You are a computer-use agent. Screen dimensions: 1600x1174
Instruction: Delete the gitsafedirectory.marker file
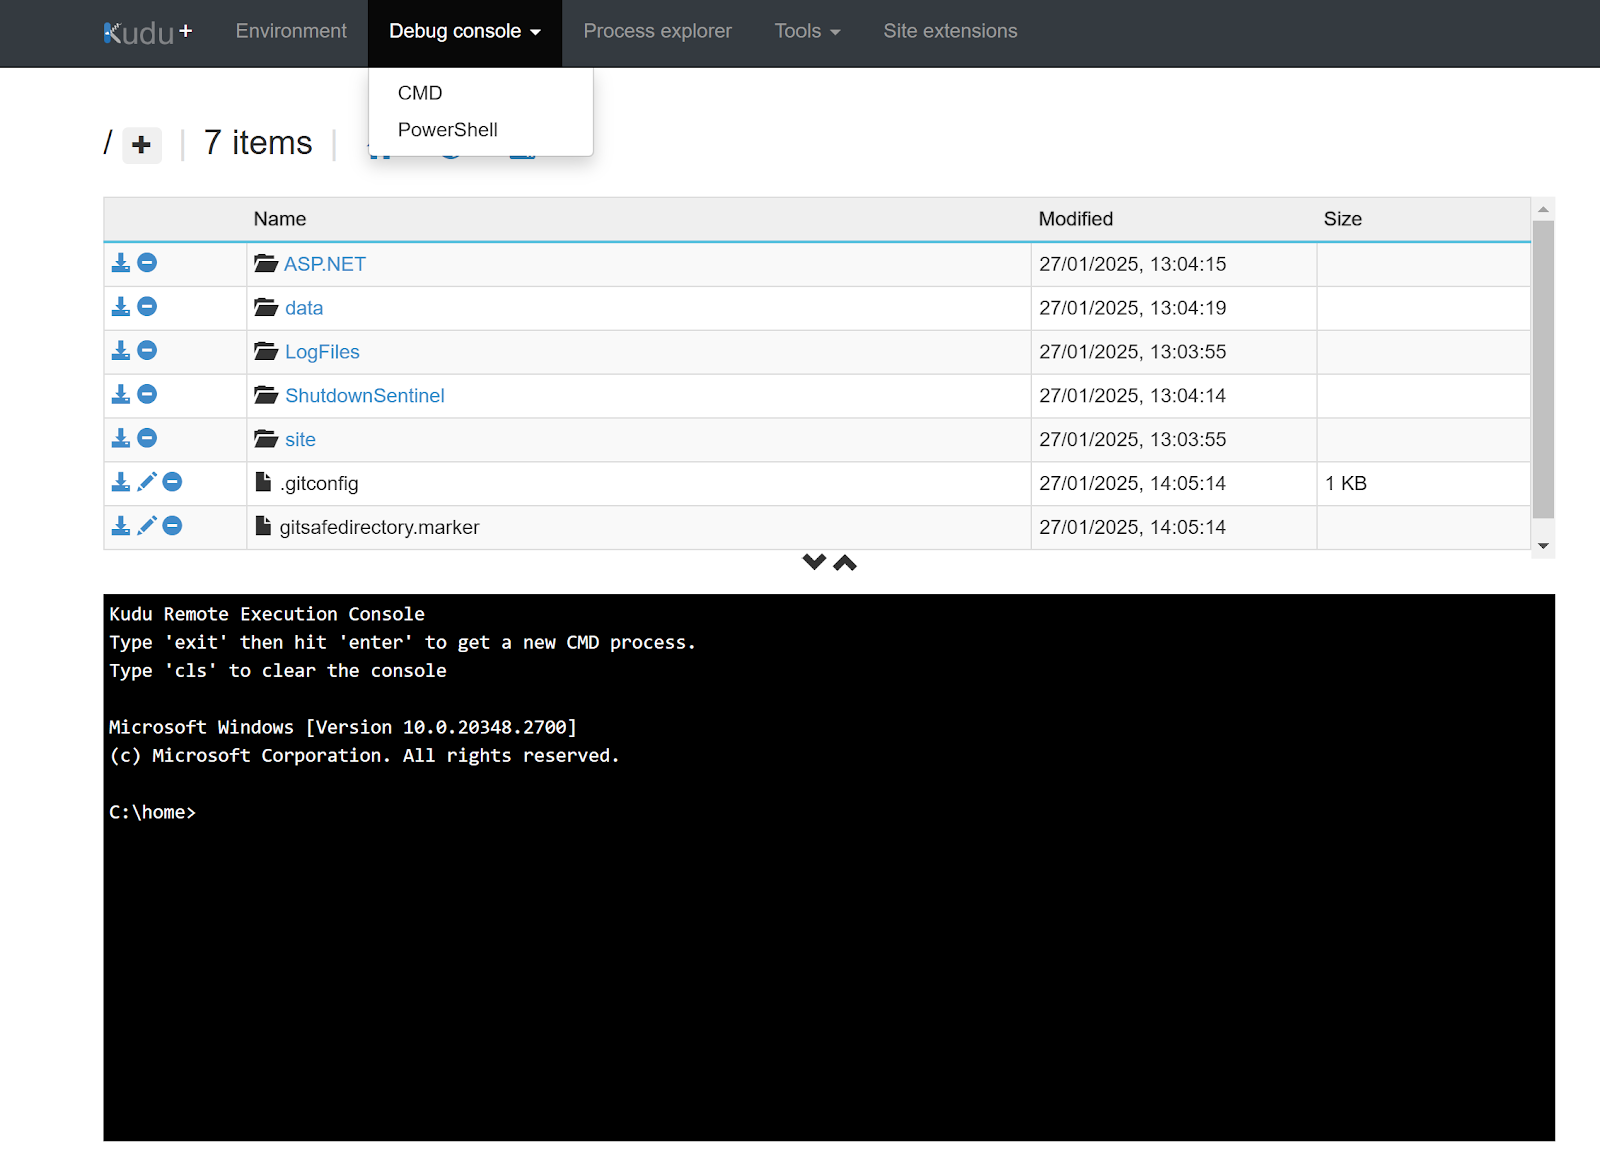(173, 526)
